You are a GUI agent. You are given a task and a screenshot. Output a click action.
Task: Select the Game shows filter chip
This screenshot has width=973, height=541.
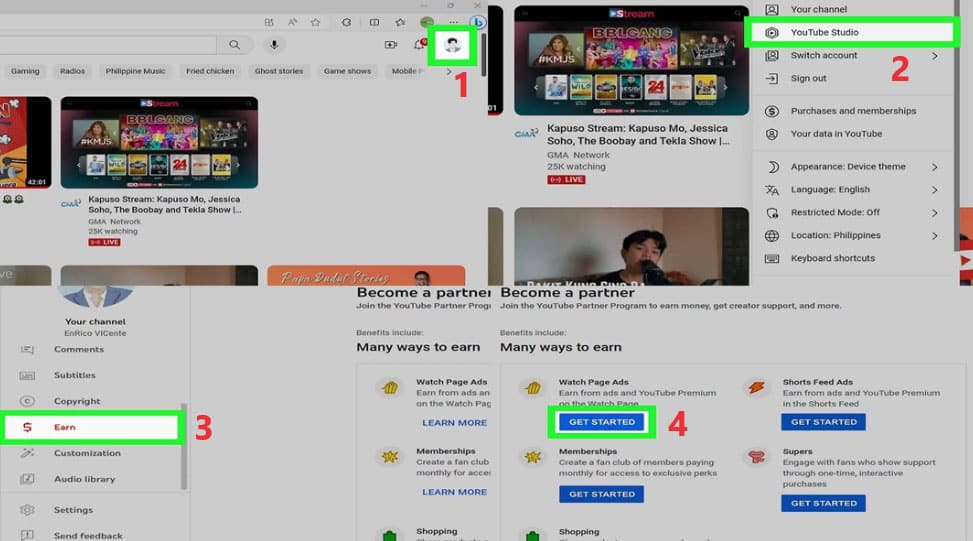coord(348,71)
